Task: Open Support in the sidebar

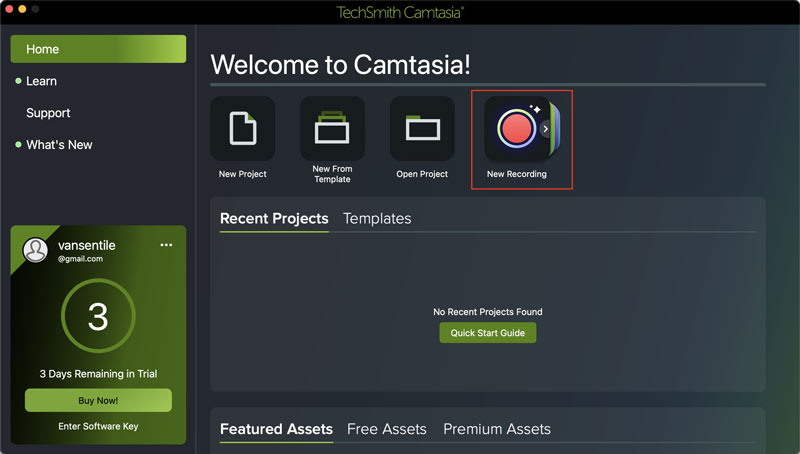Action: pos(48,113)
